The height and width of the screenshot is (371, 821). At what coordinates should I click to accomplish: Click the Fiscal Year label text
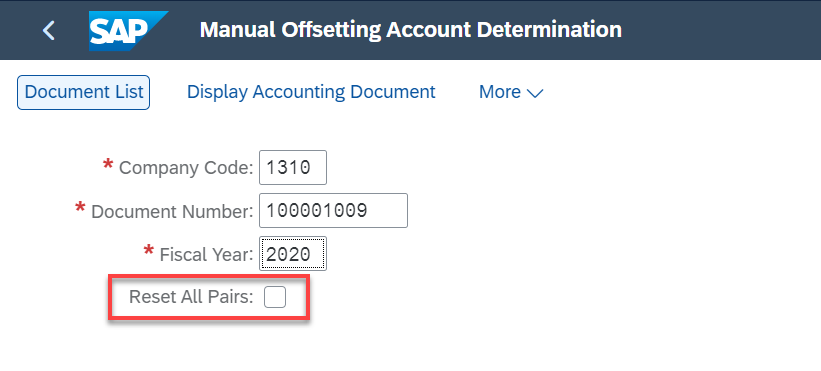coord(207,254)
